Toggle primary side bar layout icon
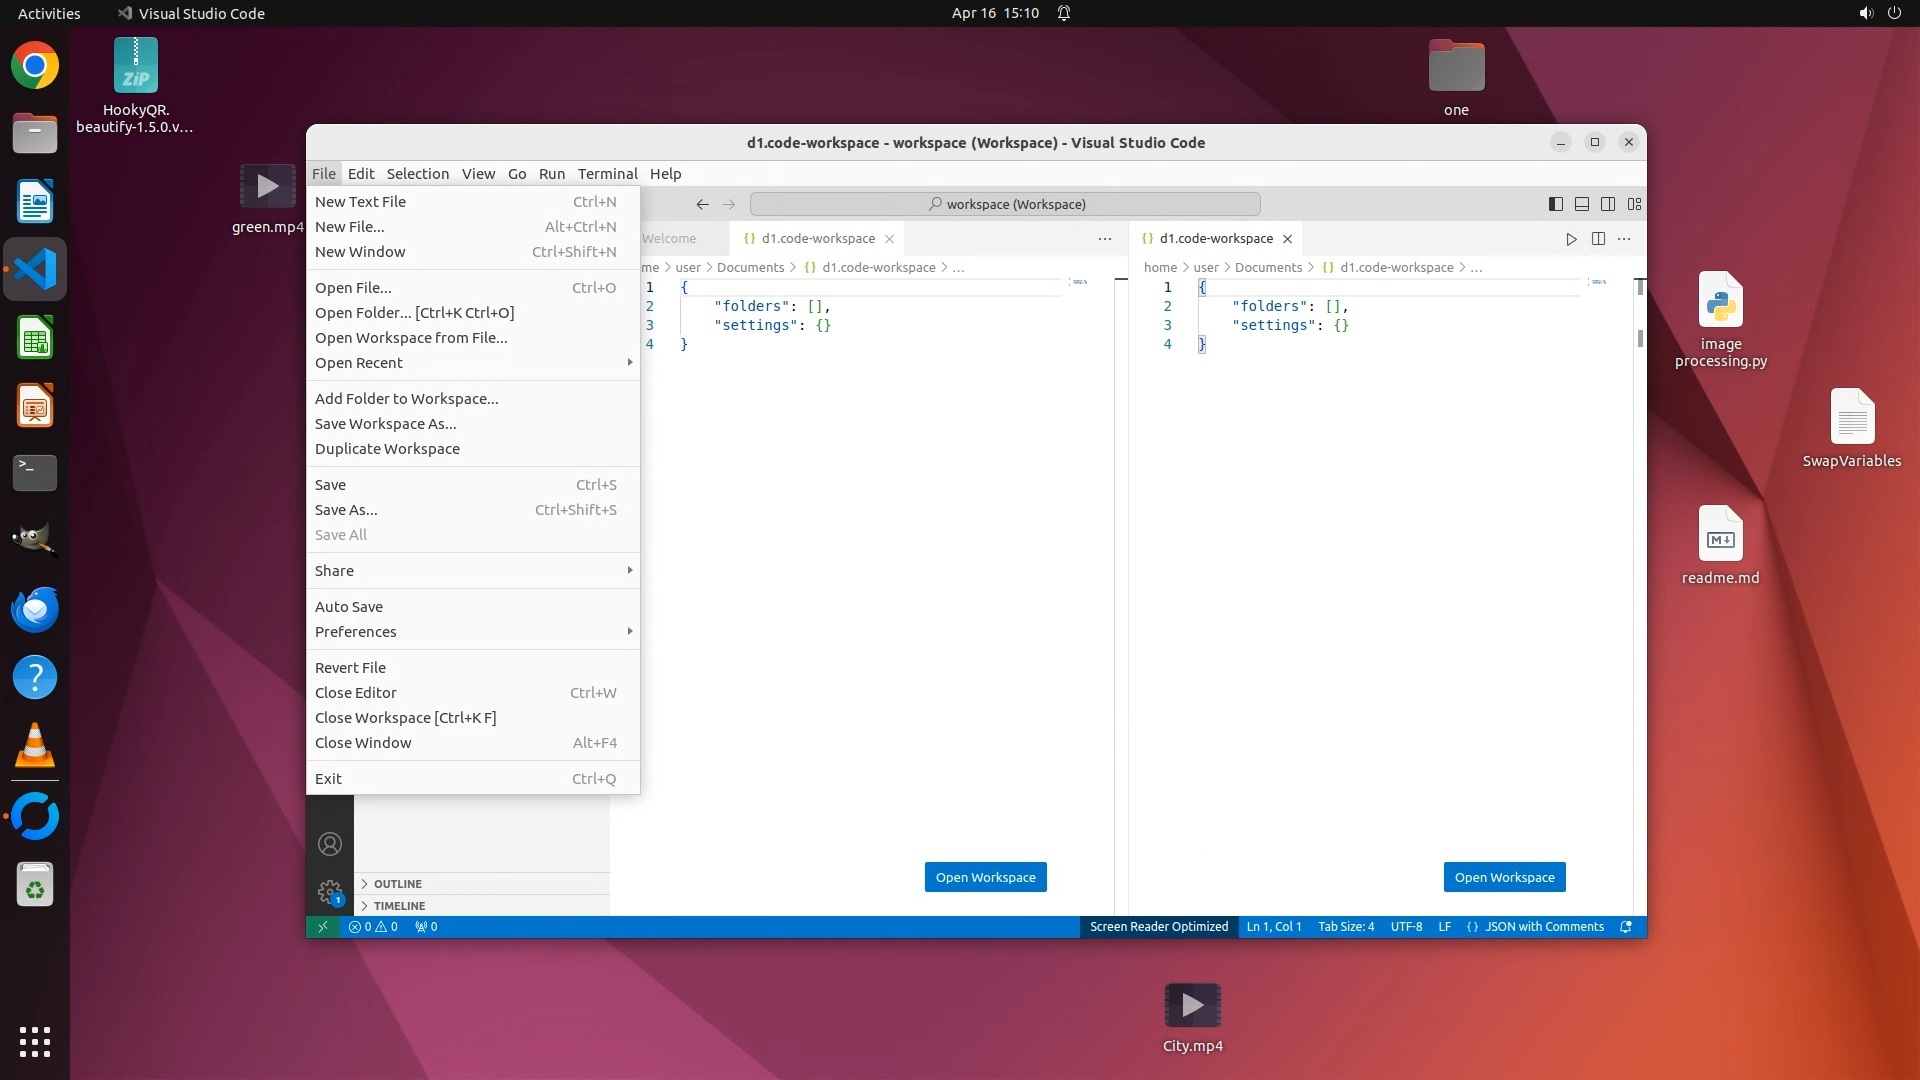 click(x=1555, y=204)
